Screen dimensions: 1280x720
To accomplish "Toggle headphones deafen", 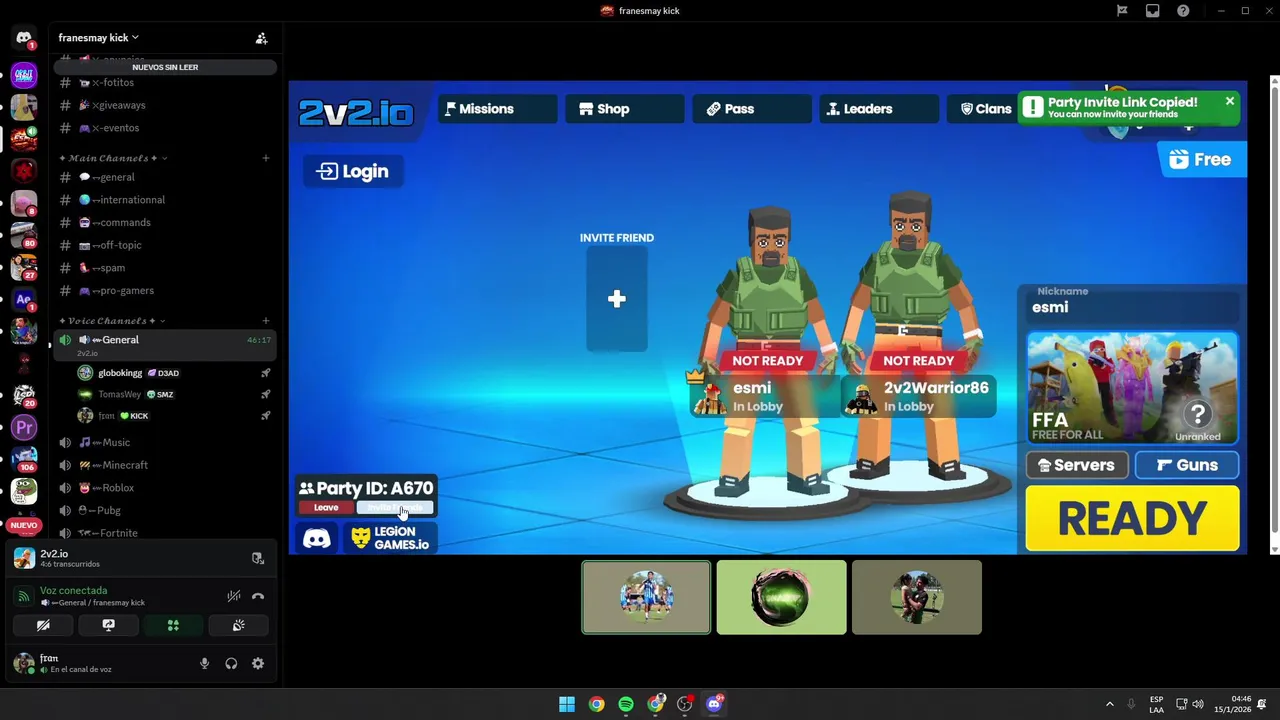I will [231, 663].
